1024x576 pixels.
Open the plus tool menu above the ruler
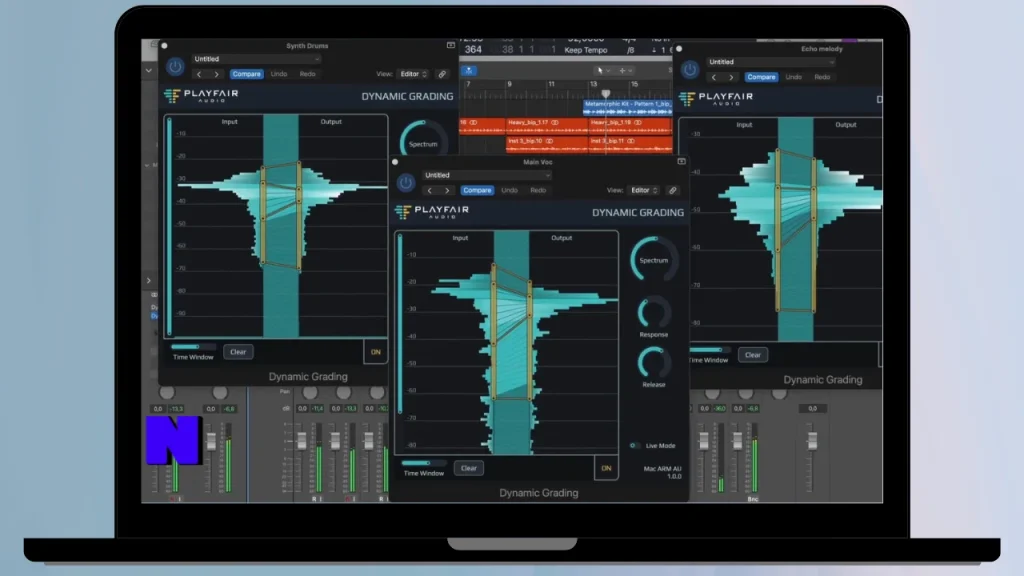626,71
